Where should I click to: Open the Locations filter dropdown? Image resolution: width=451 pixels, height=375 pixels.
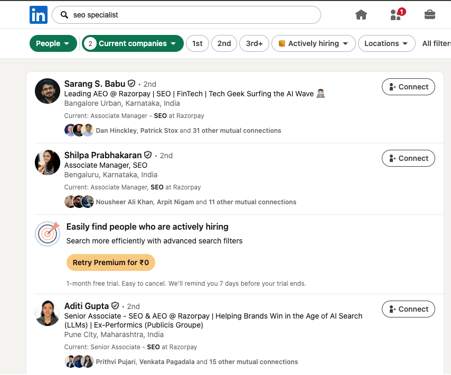(386, 43)
